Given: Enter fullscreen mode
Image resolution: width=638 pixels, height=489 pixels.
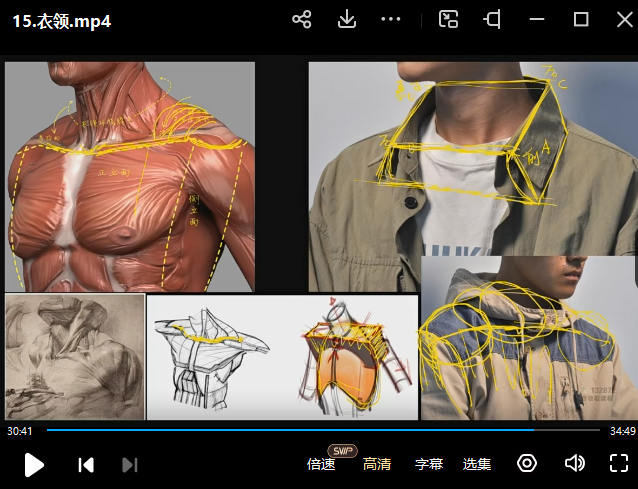Looking at the screenshot, I should coord(619,463).
